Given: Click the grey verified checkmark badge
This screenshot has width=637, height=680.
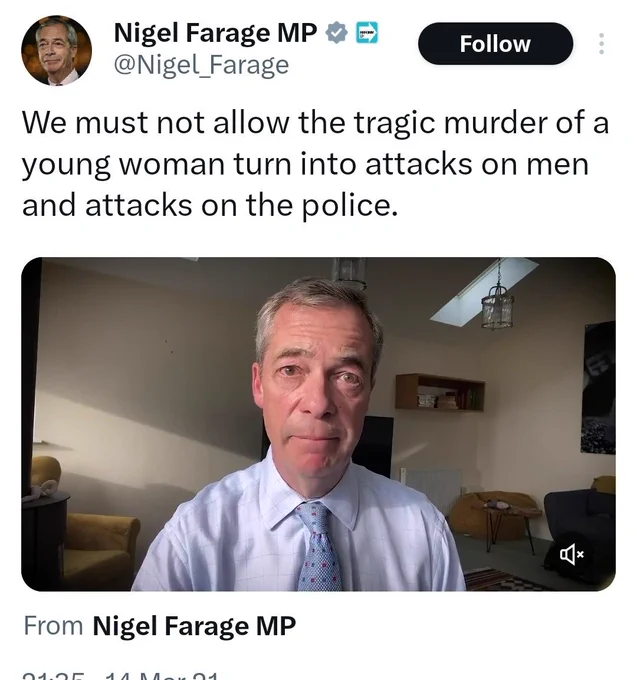Looking at the screenshot, I should click(337, 33).
